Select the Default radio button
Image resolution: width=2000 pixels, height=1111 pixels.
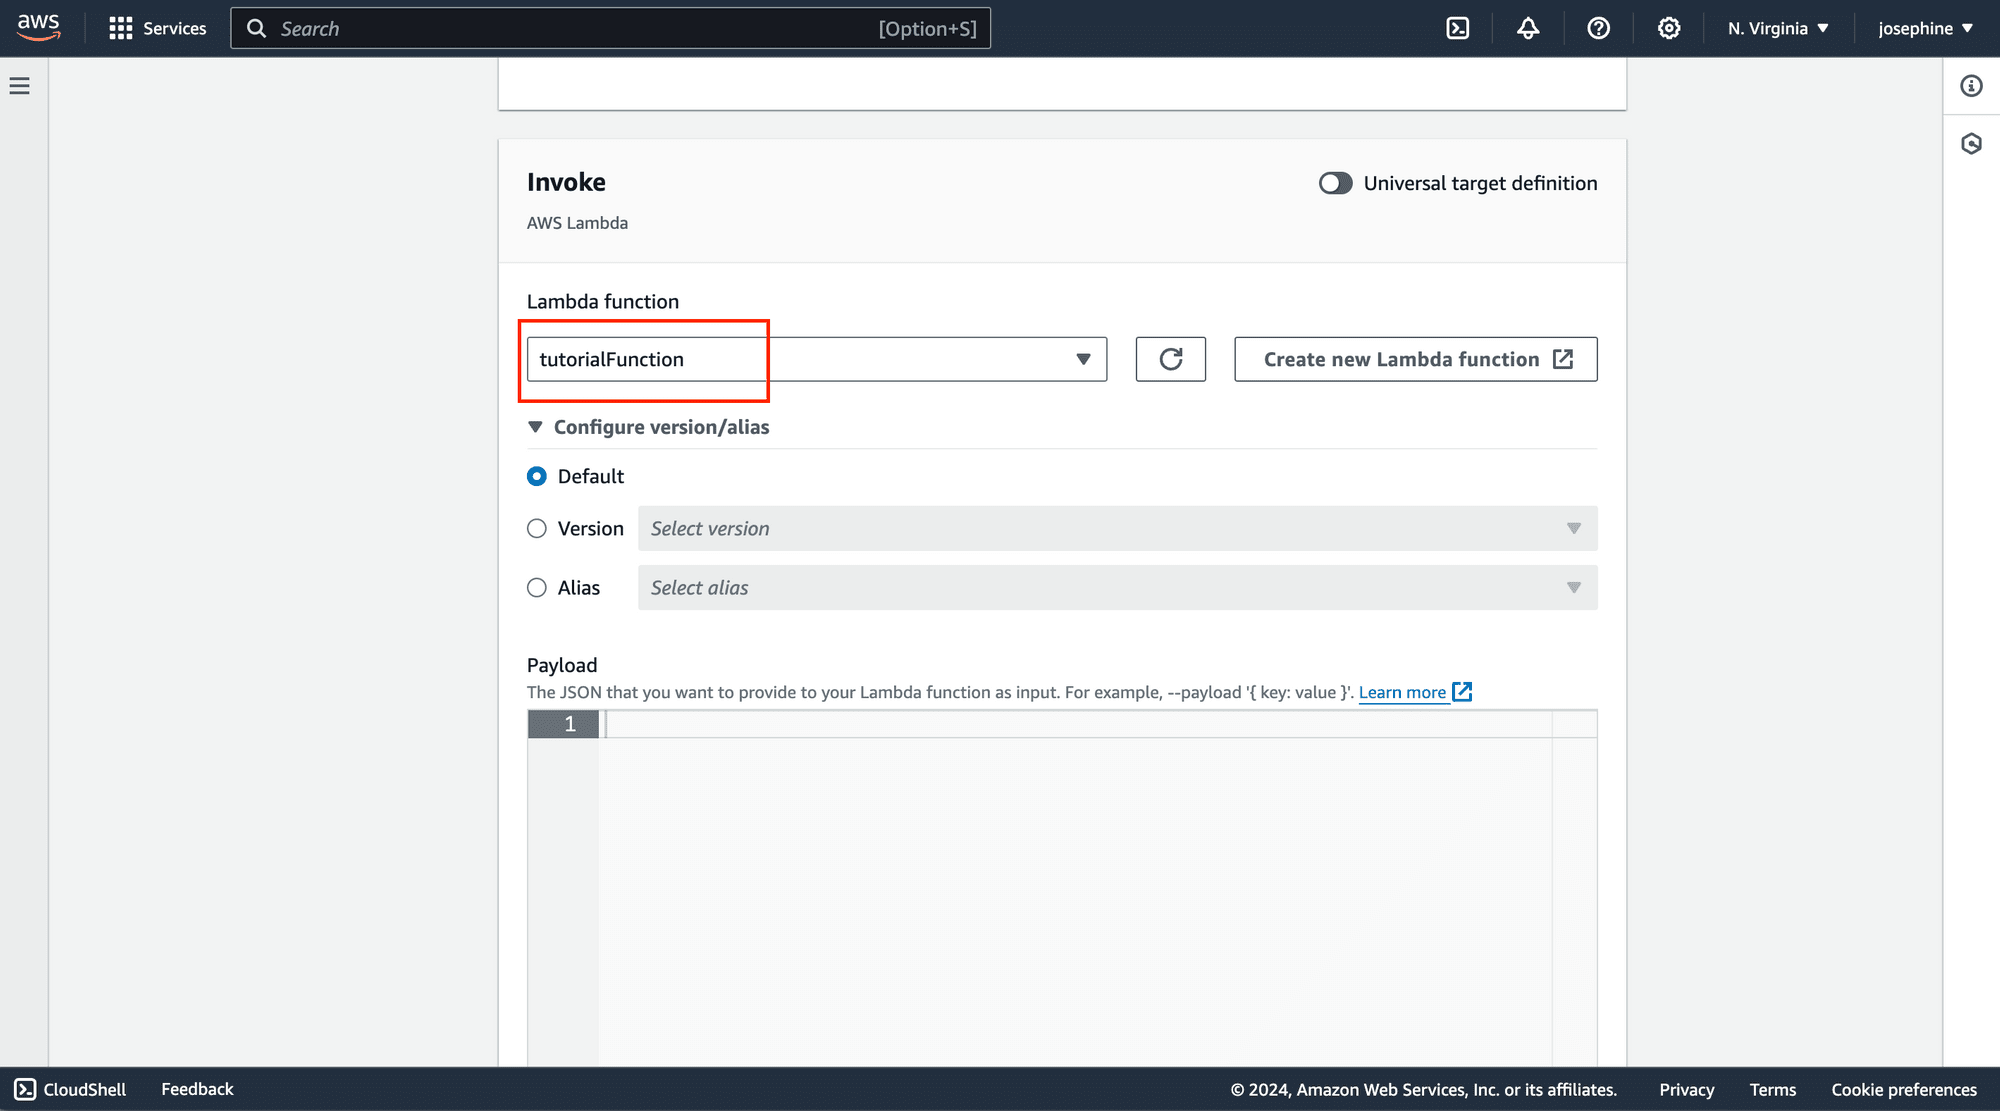click(x=537, y=476)
